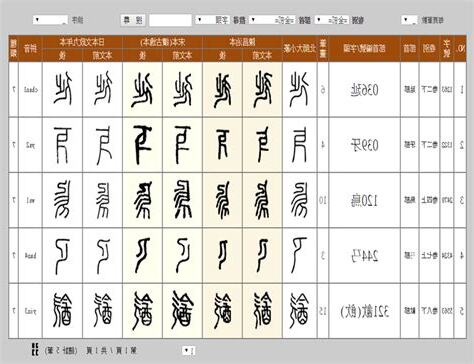This screenshot has height=364, width=474.
Task: Open 陳昌治本 後 glyph in 120烏 row
Action: point(223,200)
